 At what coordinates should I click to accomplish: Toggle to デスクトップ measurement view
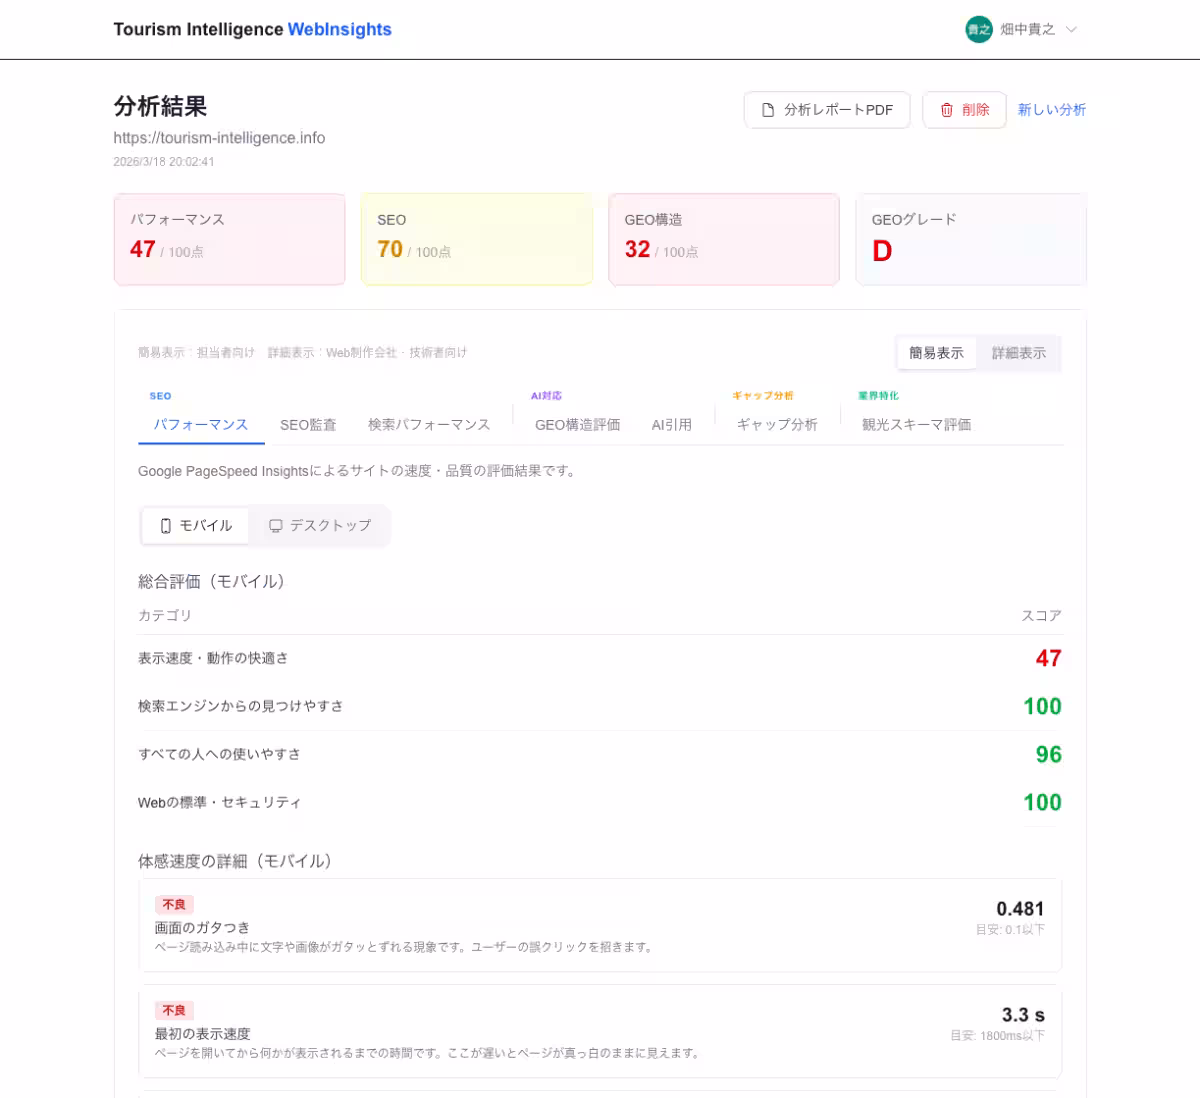pyautogui.click(x=321, y=525)
